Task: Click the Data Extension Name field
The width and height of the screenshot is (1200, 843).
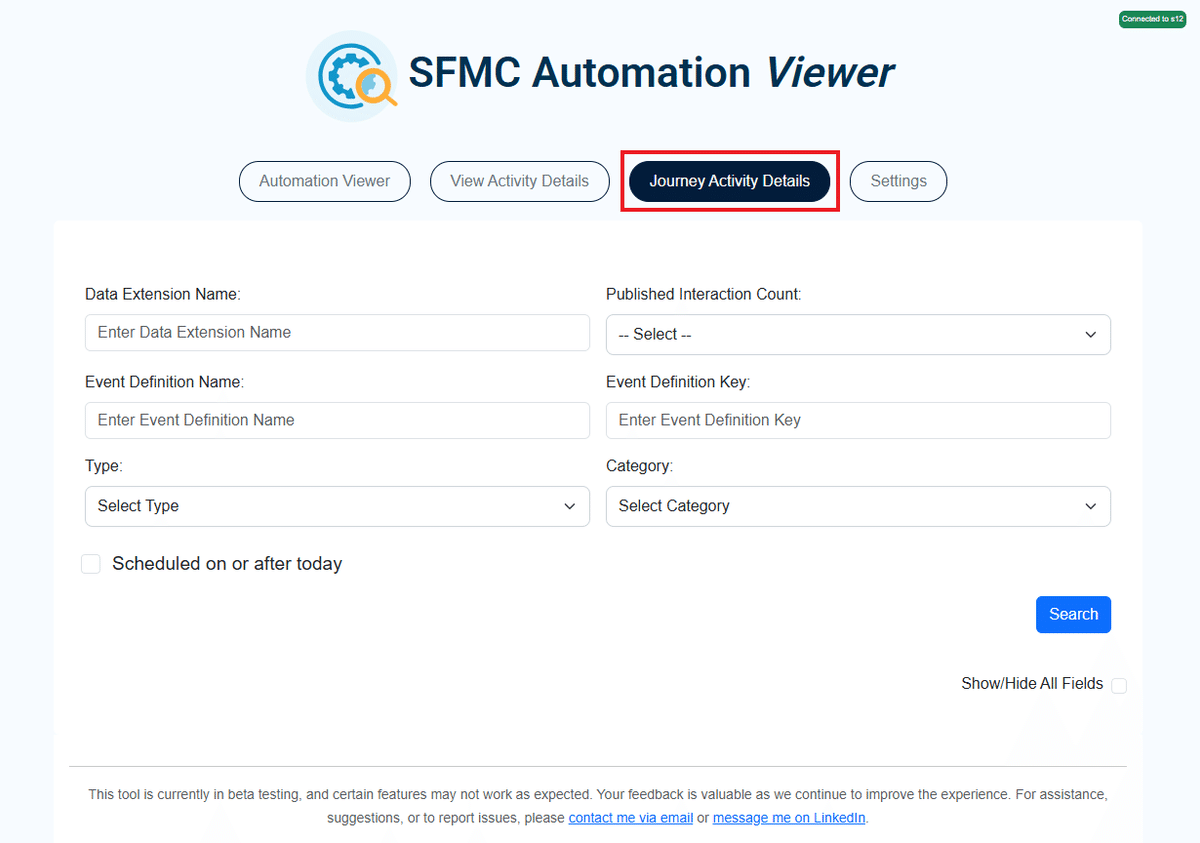Action: (337, 332)
